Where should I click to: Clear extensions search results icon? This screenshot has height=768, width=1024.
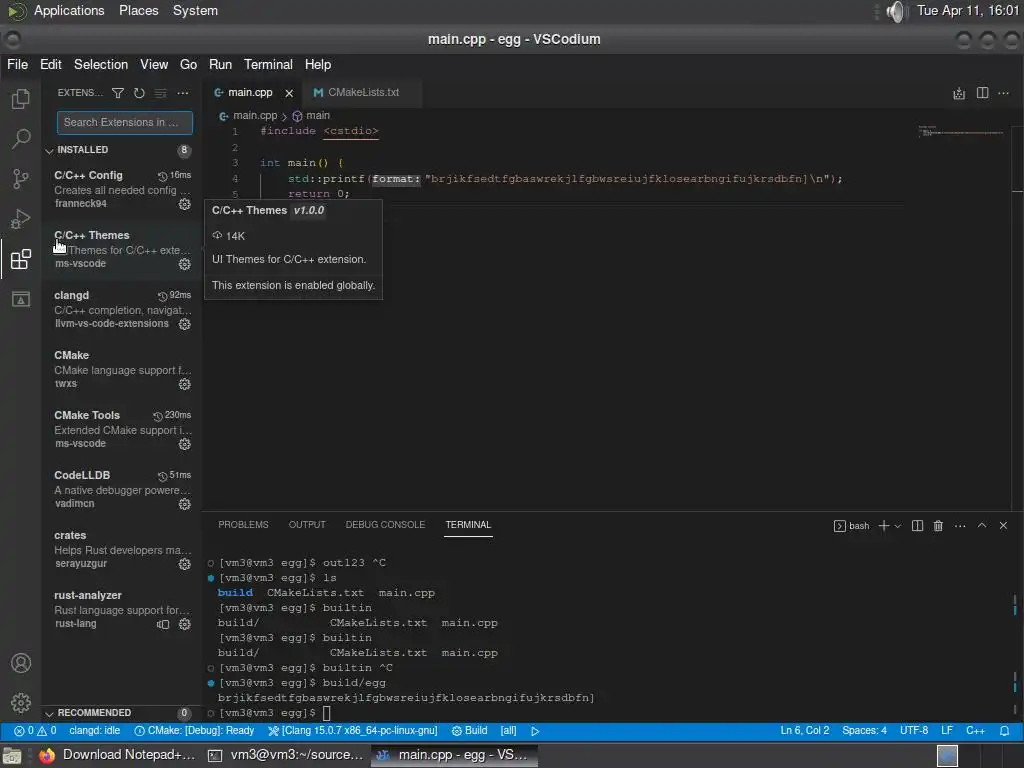[161, 93]
